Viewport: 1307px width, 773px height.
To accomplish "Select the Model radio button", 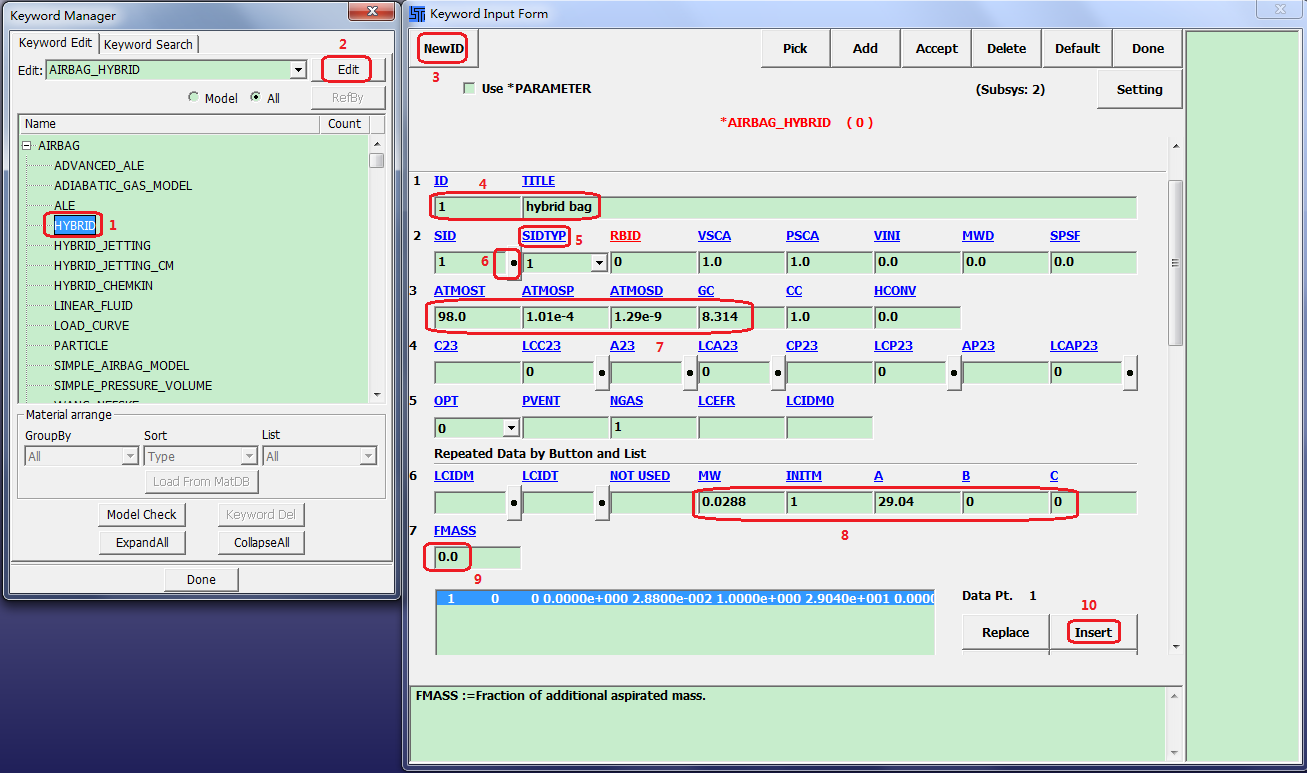I will coord(194,98).
